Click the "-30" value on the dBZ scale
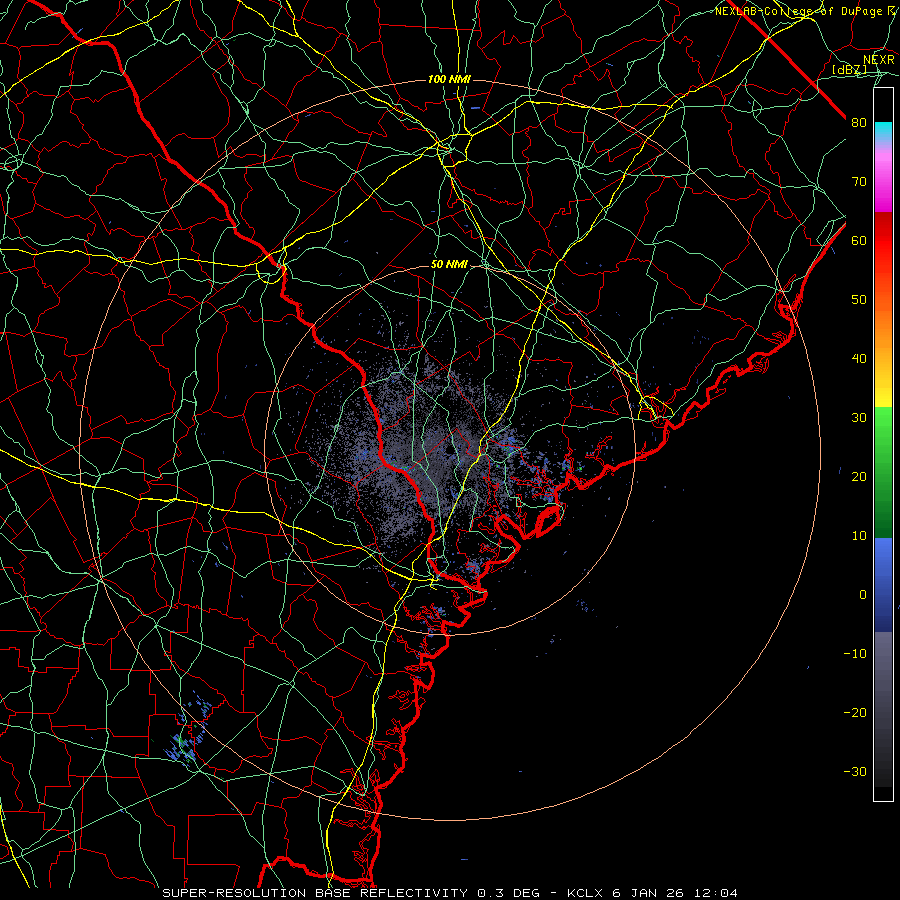The width and height of the screenshot is (900, 900). tap(855, 771)
